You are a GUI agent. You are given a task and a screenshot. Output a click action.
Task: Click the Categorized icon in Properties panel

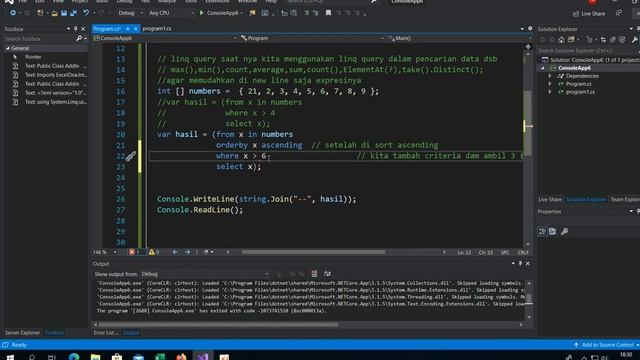(542, 231)
